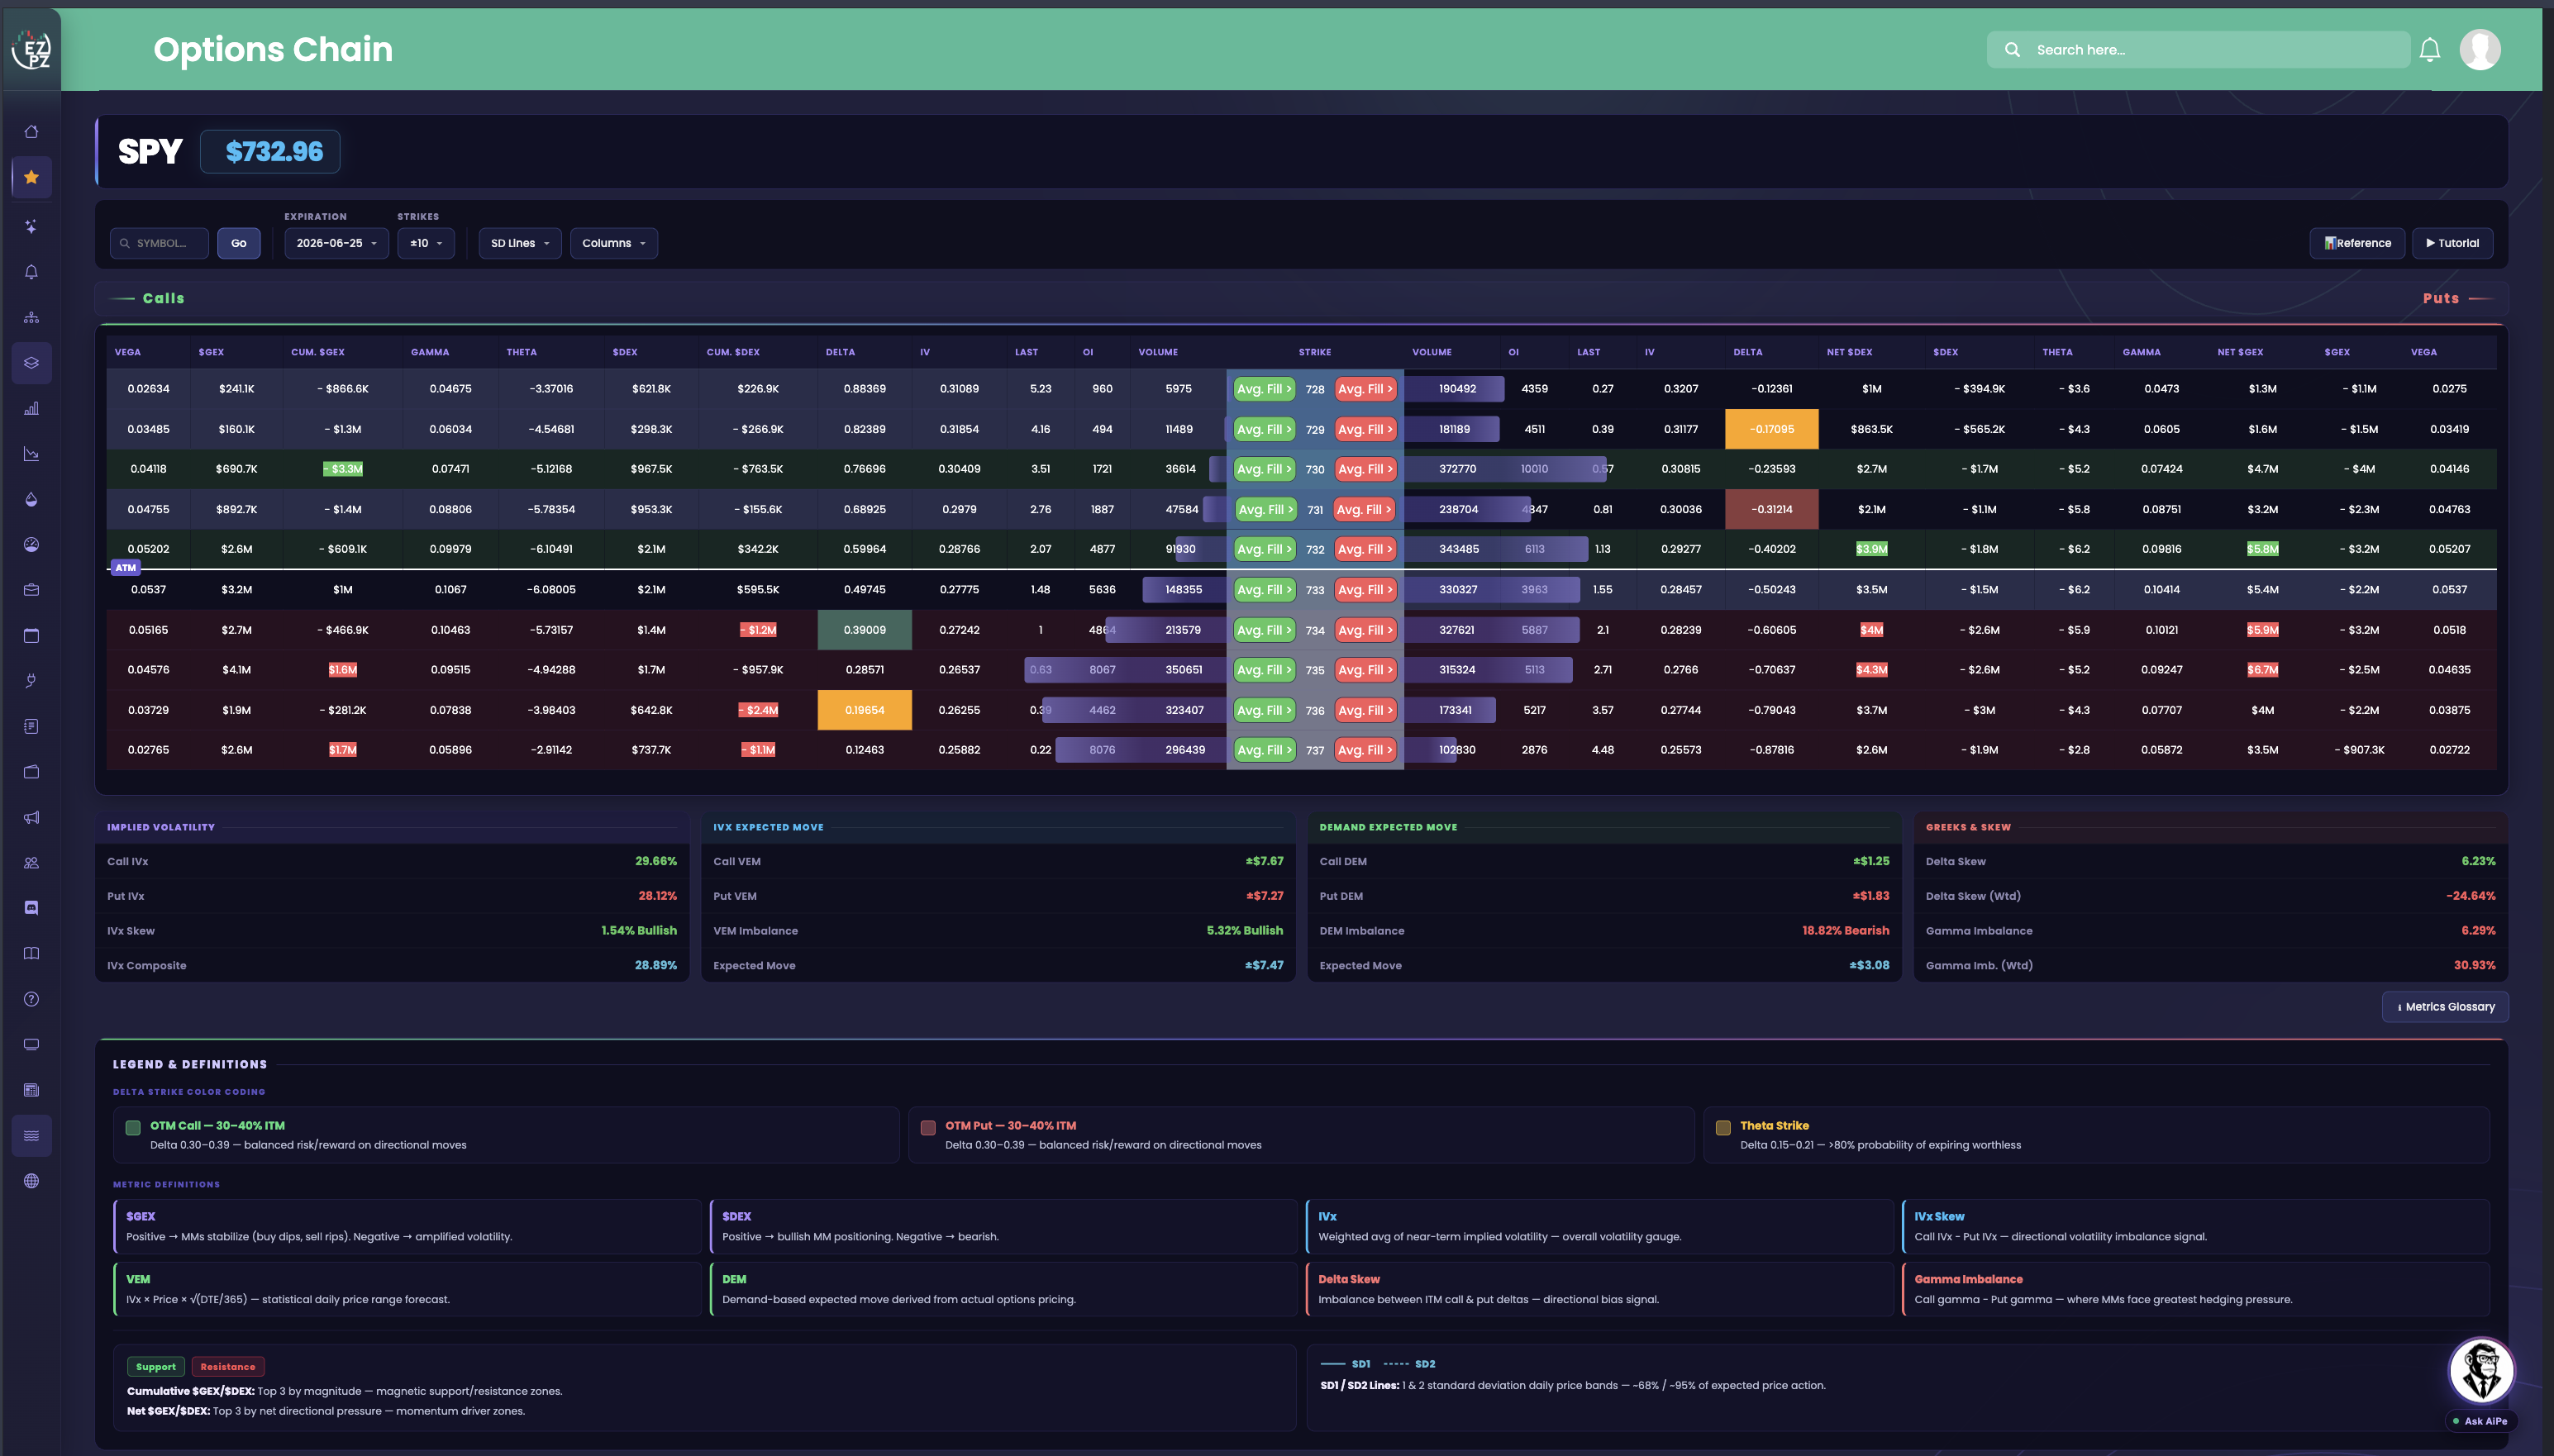2554x1456 pixels.
Task: Open the Metrics Glossary button
Action: (x=2445, y=1007)
